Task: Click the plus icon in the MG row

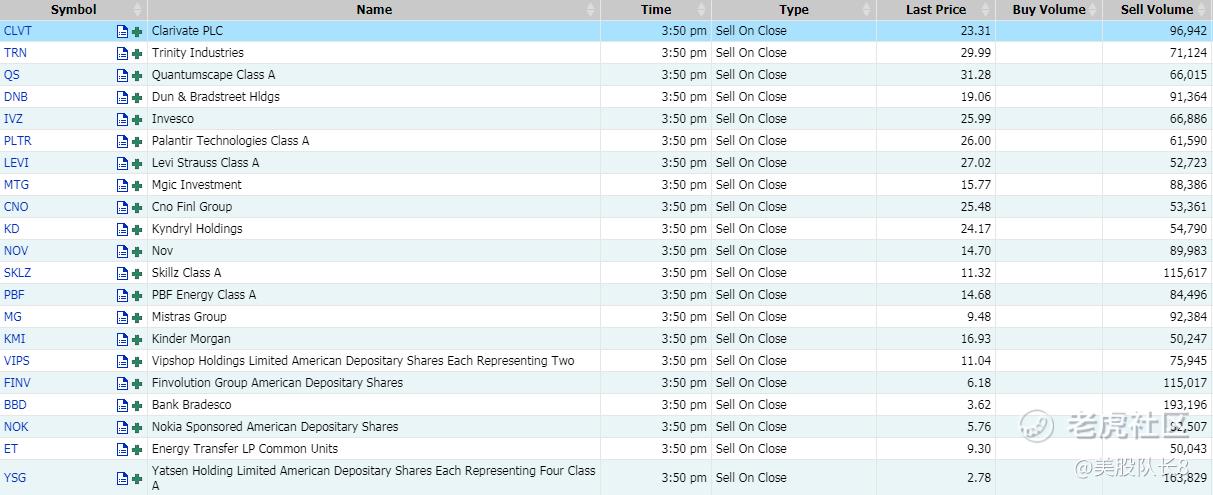Action: pos(137,318)
